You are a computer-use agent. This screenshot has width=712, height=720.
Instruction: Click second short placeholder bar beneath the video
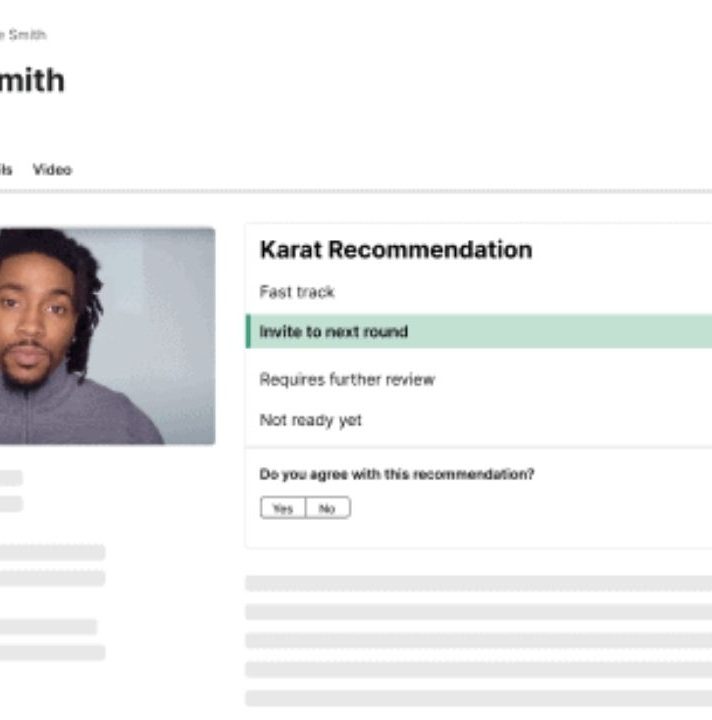point(11,504)
